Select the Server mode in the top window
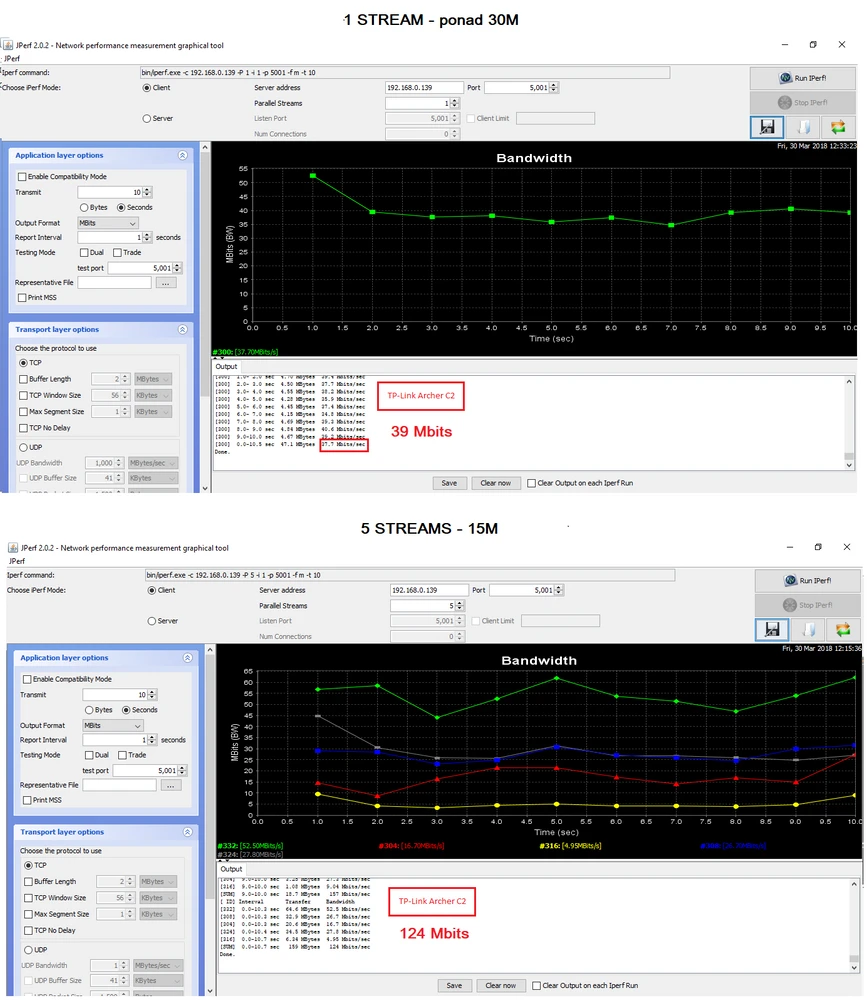This screenshot has height=1000, width=867. click(147, 118)
